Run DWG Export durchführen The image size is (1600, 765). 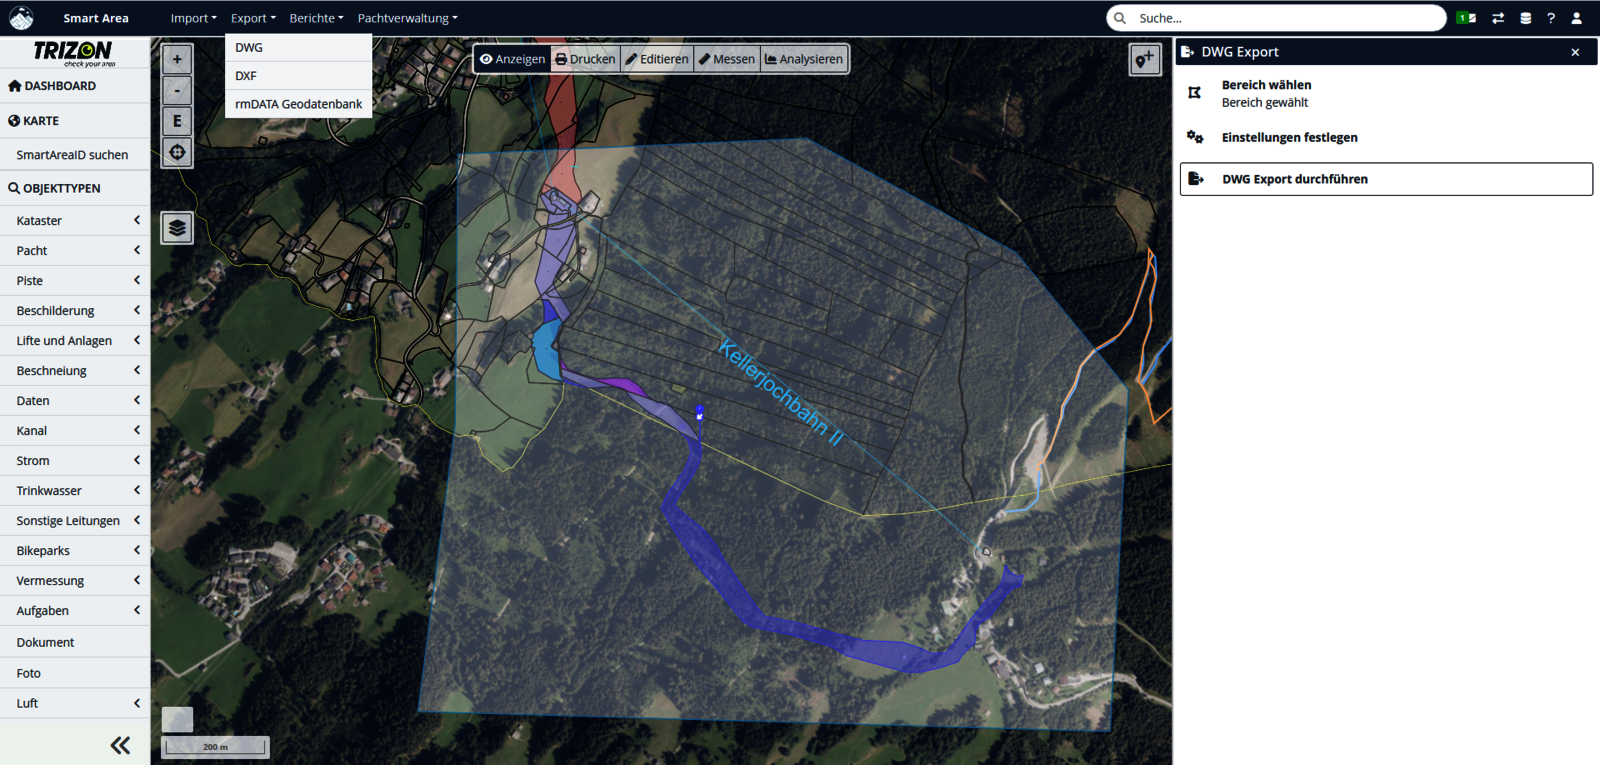tap(1386, 179)
